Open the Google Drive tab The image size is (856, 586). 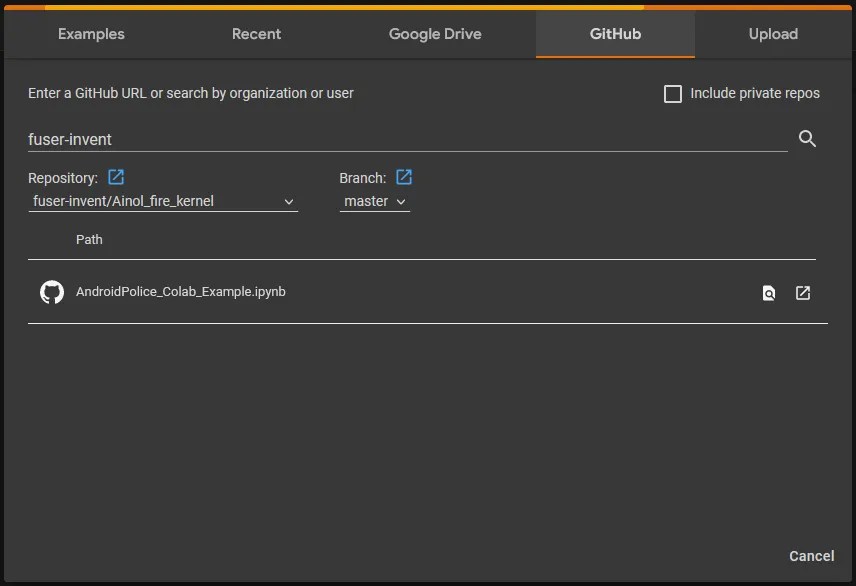(434, 33)
